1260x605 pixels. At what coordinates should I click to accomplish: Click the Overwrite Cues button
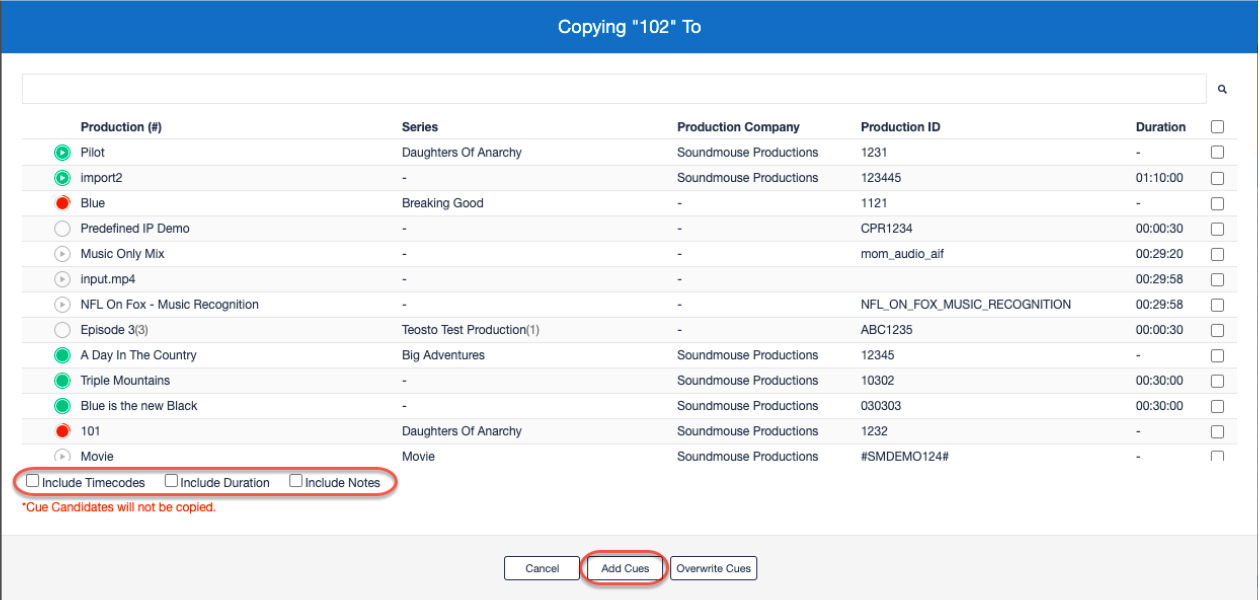[713, 568]
